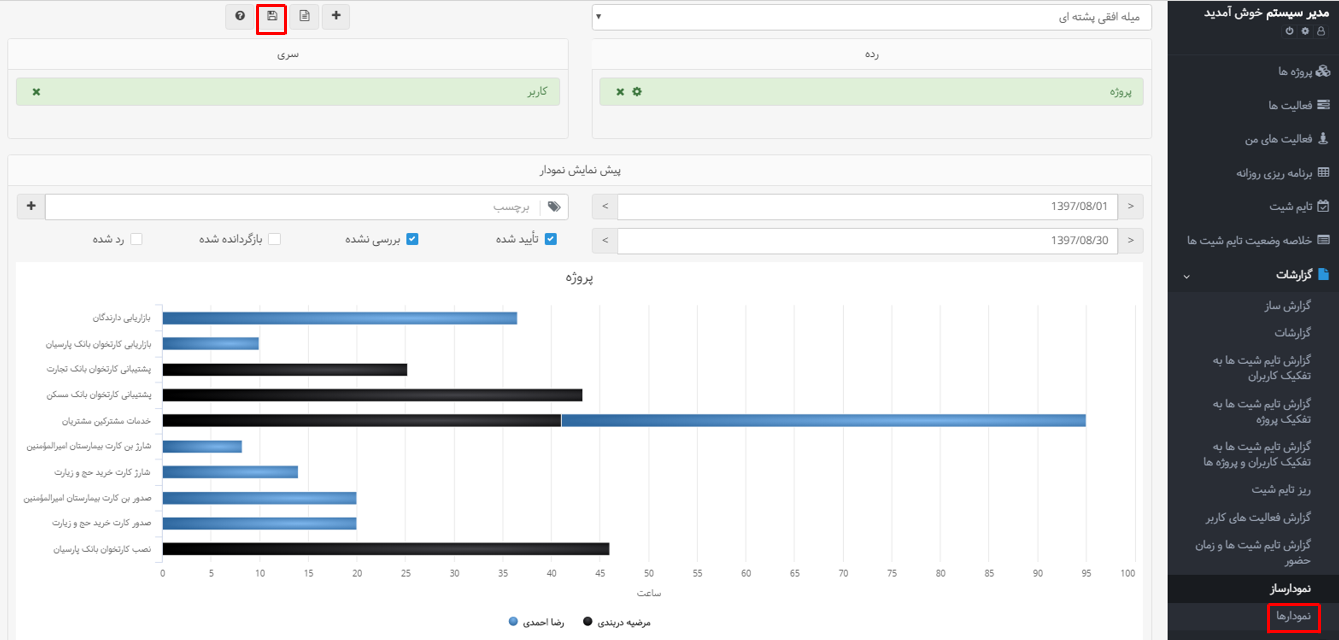Image resolution: width=1339 pixels, height=640 pixels.
Task: Uncheck the بررسی نشده checkbox
Action: pyautogui.click(x=412, y=239)
